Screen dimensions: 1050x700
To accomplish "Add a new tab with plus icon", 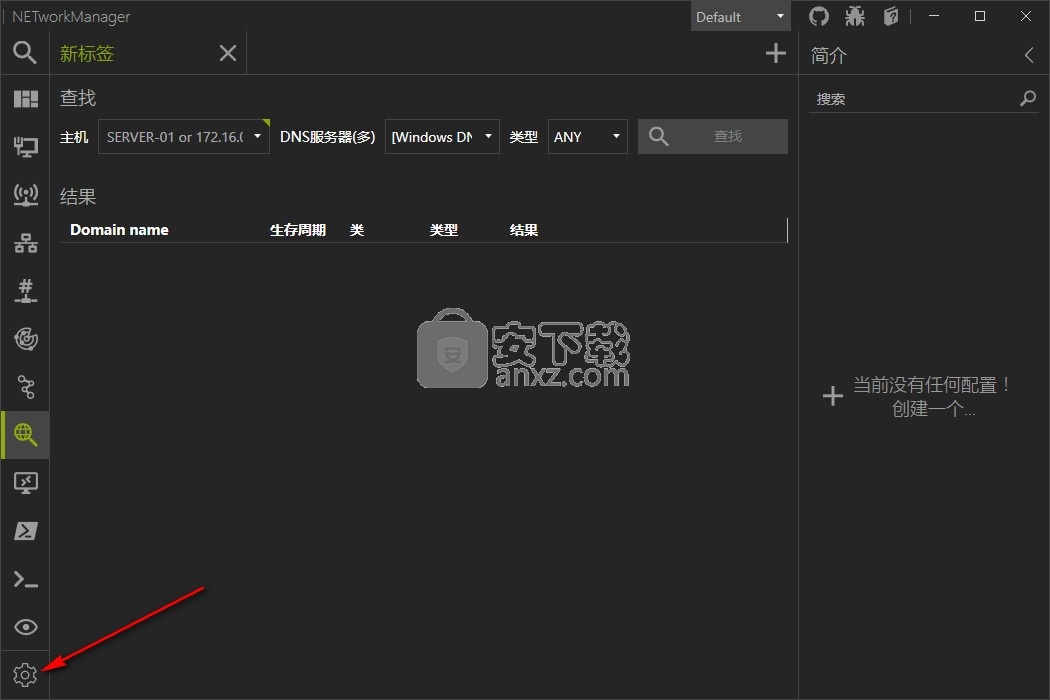I will (x=775, y=53).
